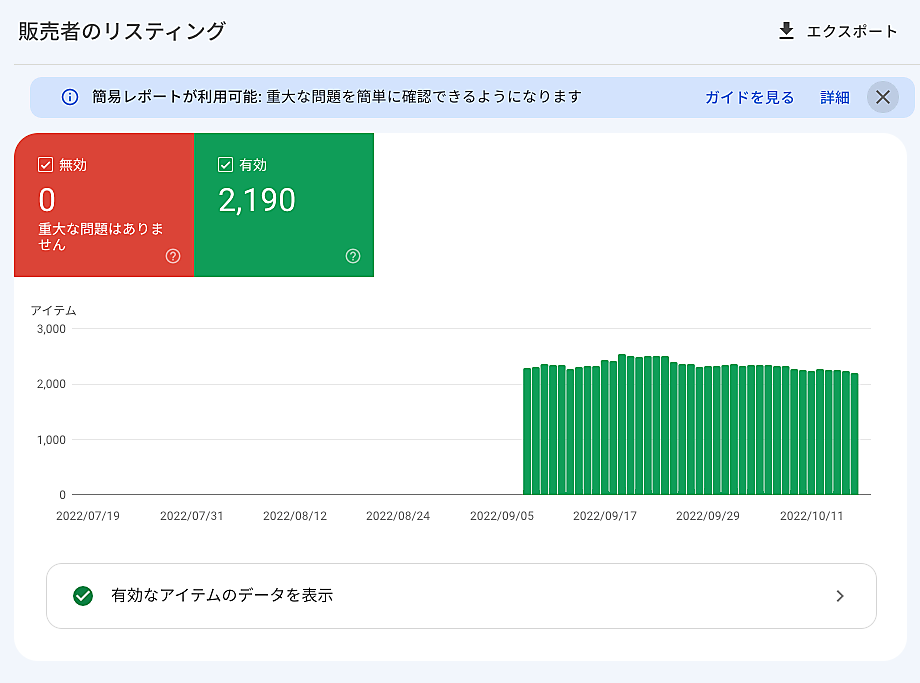Open the 詳細 link in the banner
This screenshot has height=683, width=920.
(835, 97)
